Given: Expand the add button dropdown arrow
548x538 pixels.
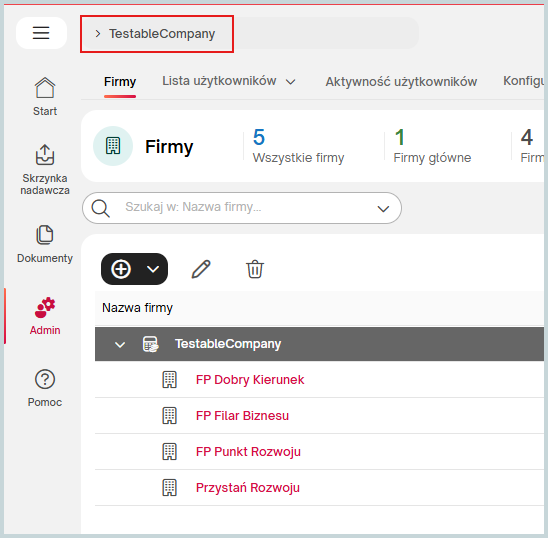Looking at the screenshot, I should coord(153,269).
